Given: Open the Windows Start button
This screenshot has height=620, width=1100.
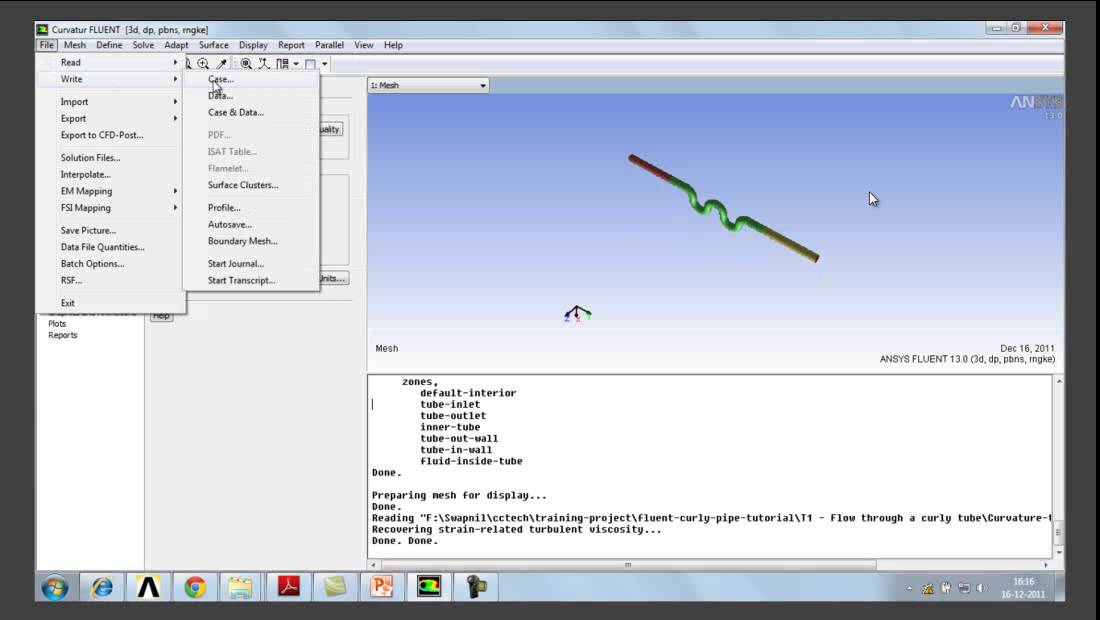Looking at the screenshot, I should (x=55, y=587).
